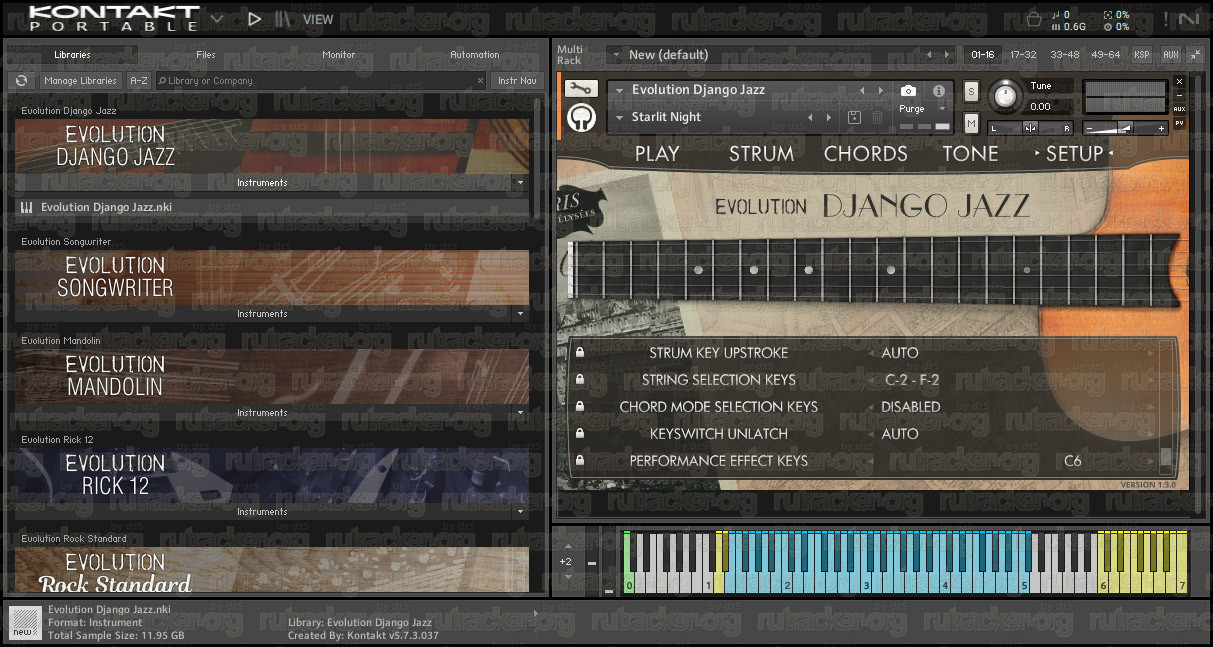Click the AUTO value for Strum Key Upstroke
1213x647 pixels.
pos(900,352)
